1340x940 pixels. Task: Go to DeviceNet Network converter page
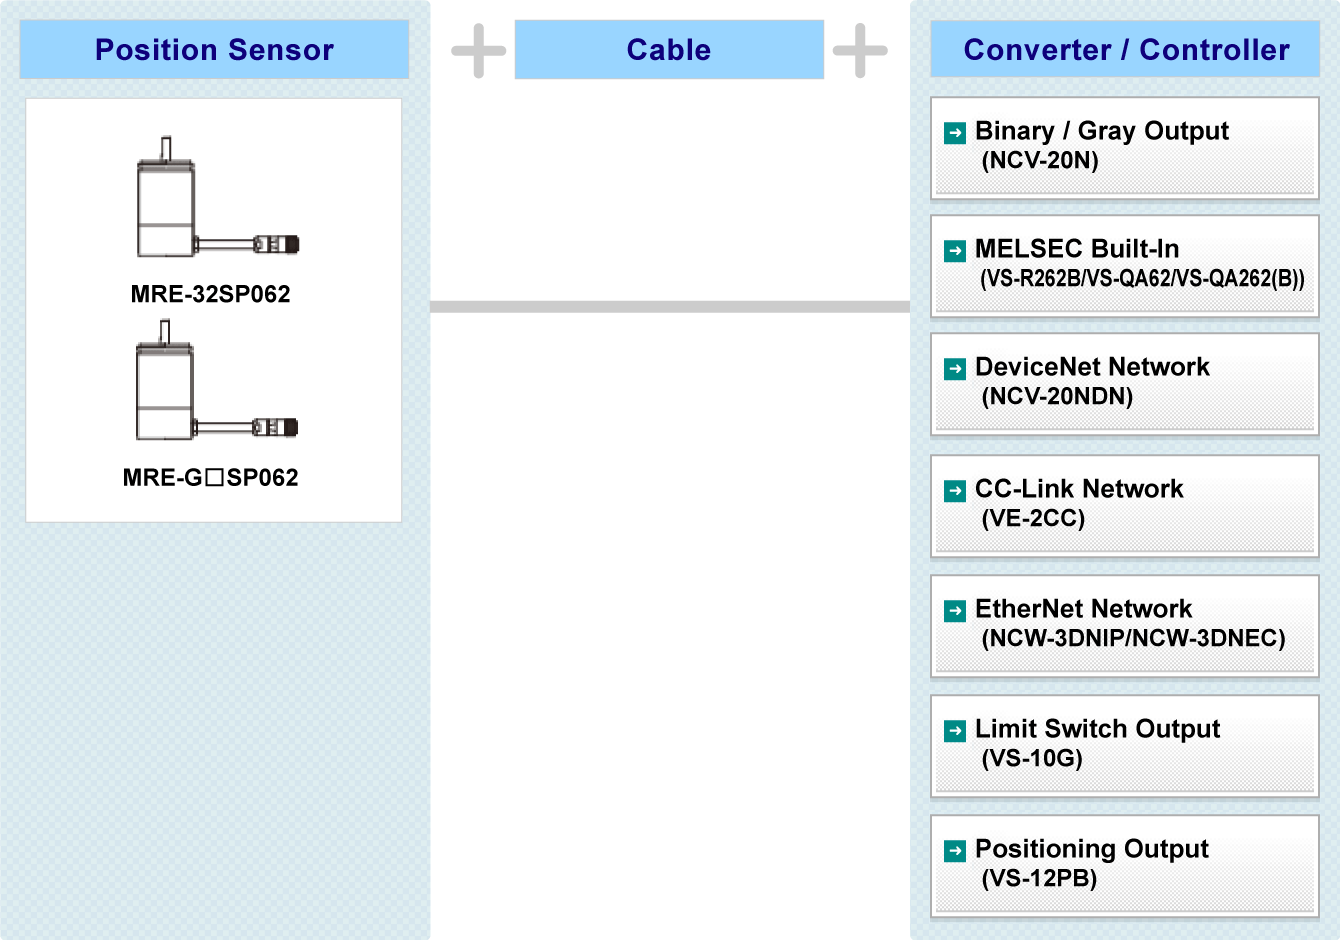(x=1125, y=384)
